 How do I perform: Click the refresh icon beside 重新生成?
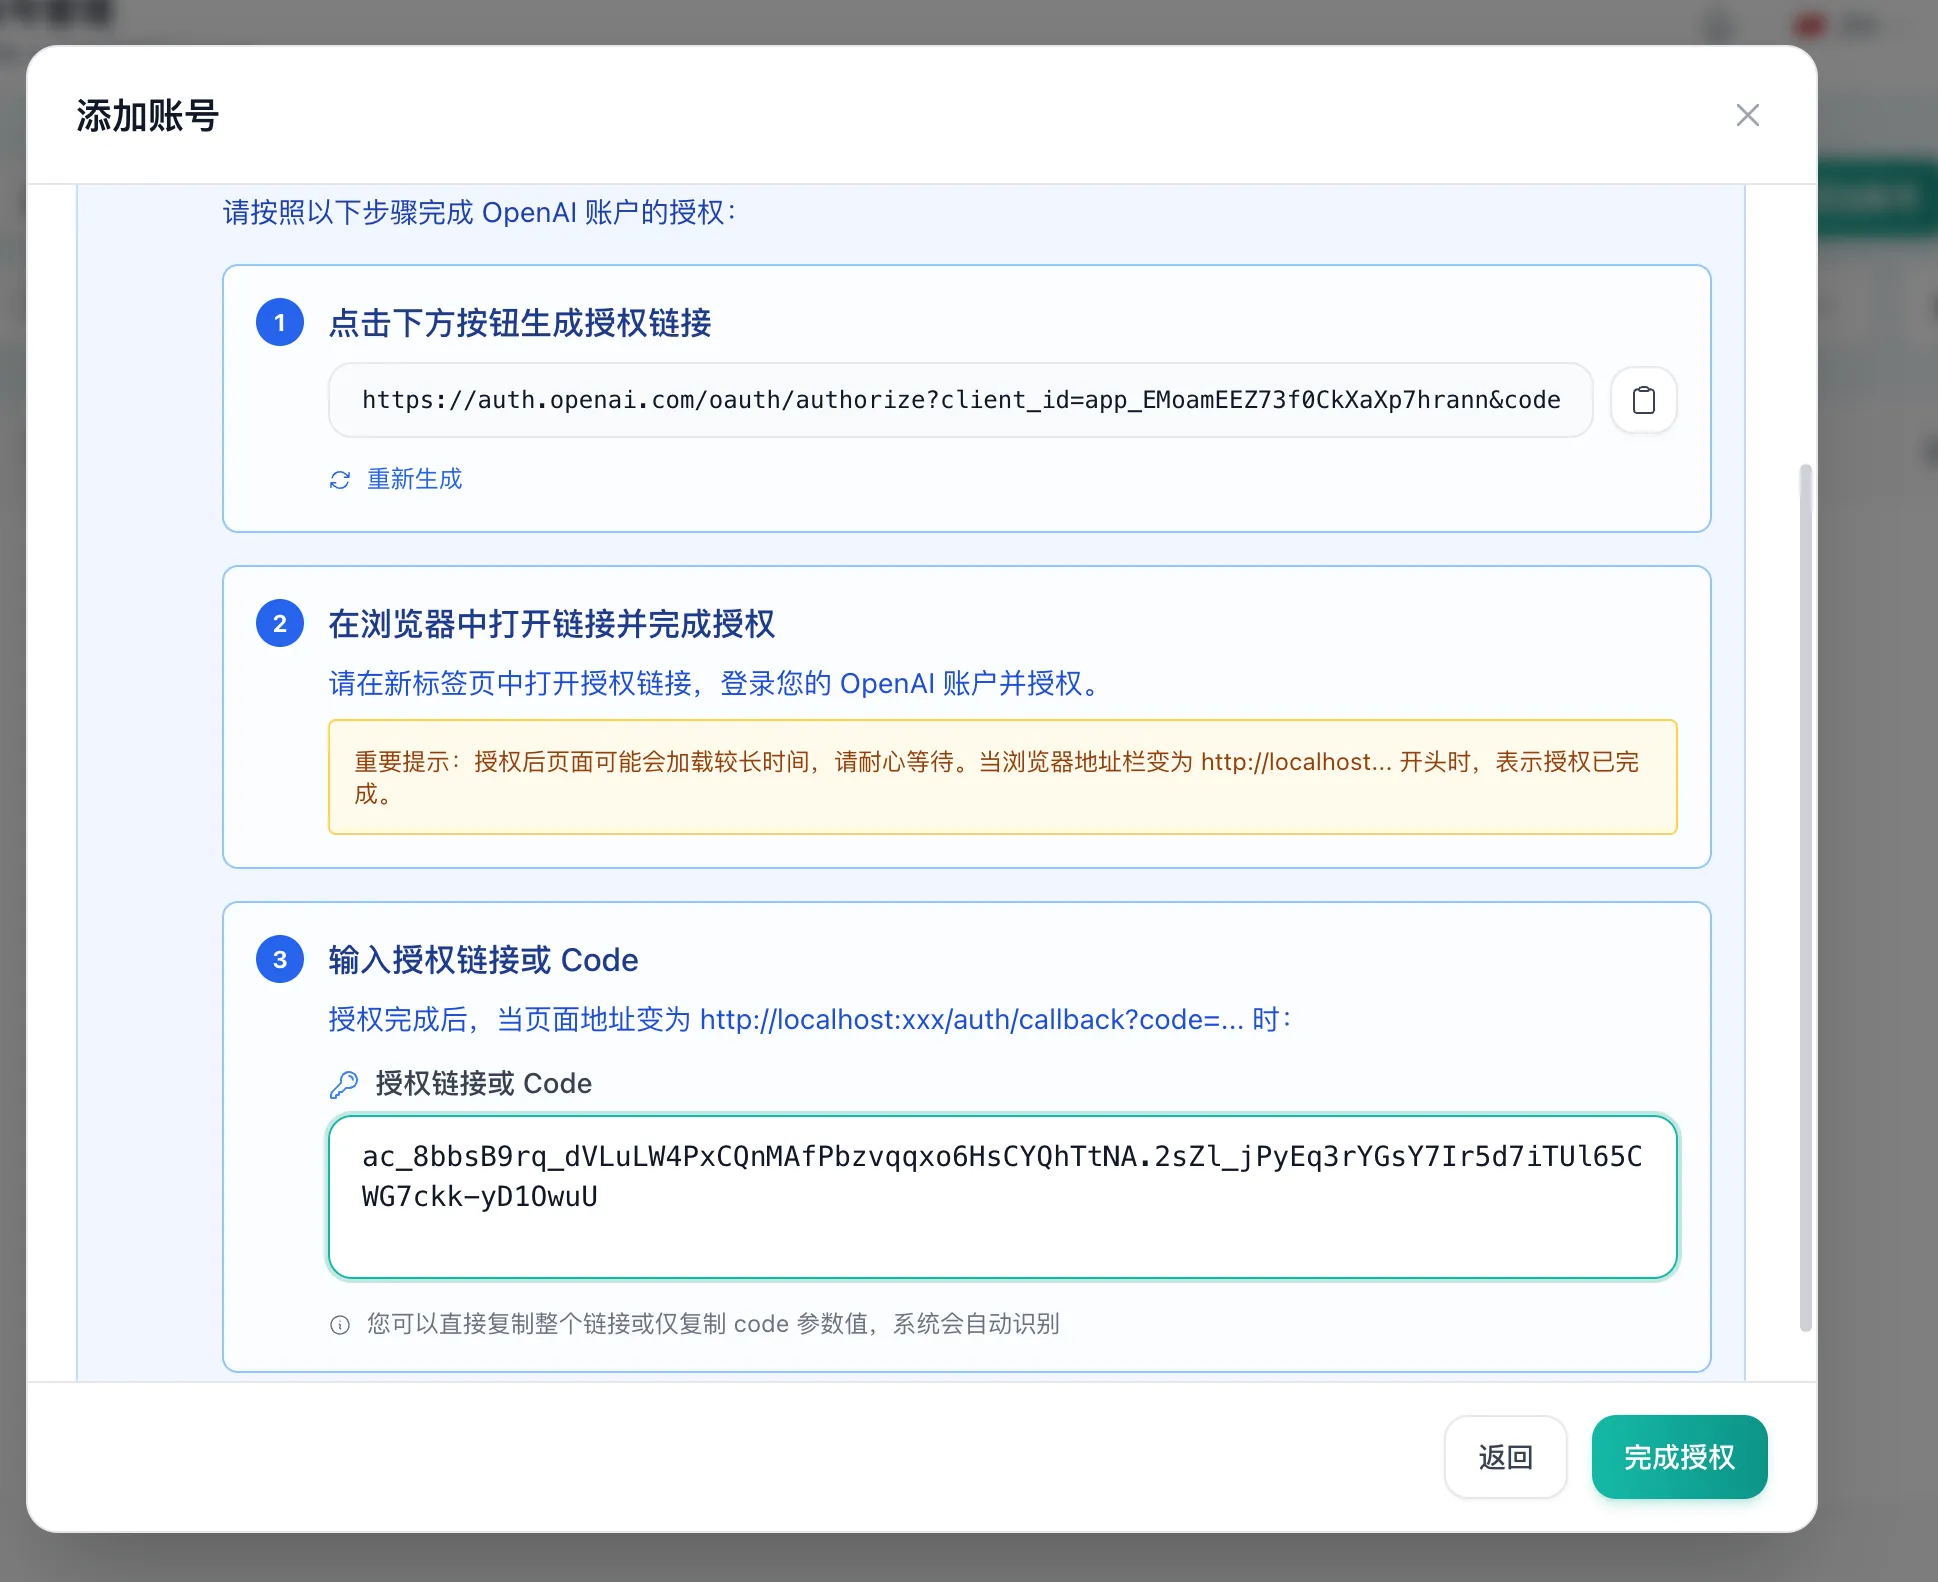pos(340,480)
